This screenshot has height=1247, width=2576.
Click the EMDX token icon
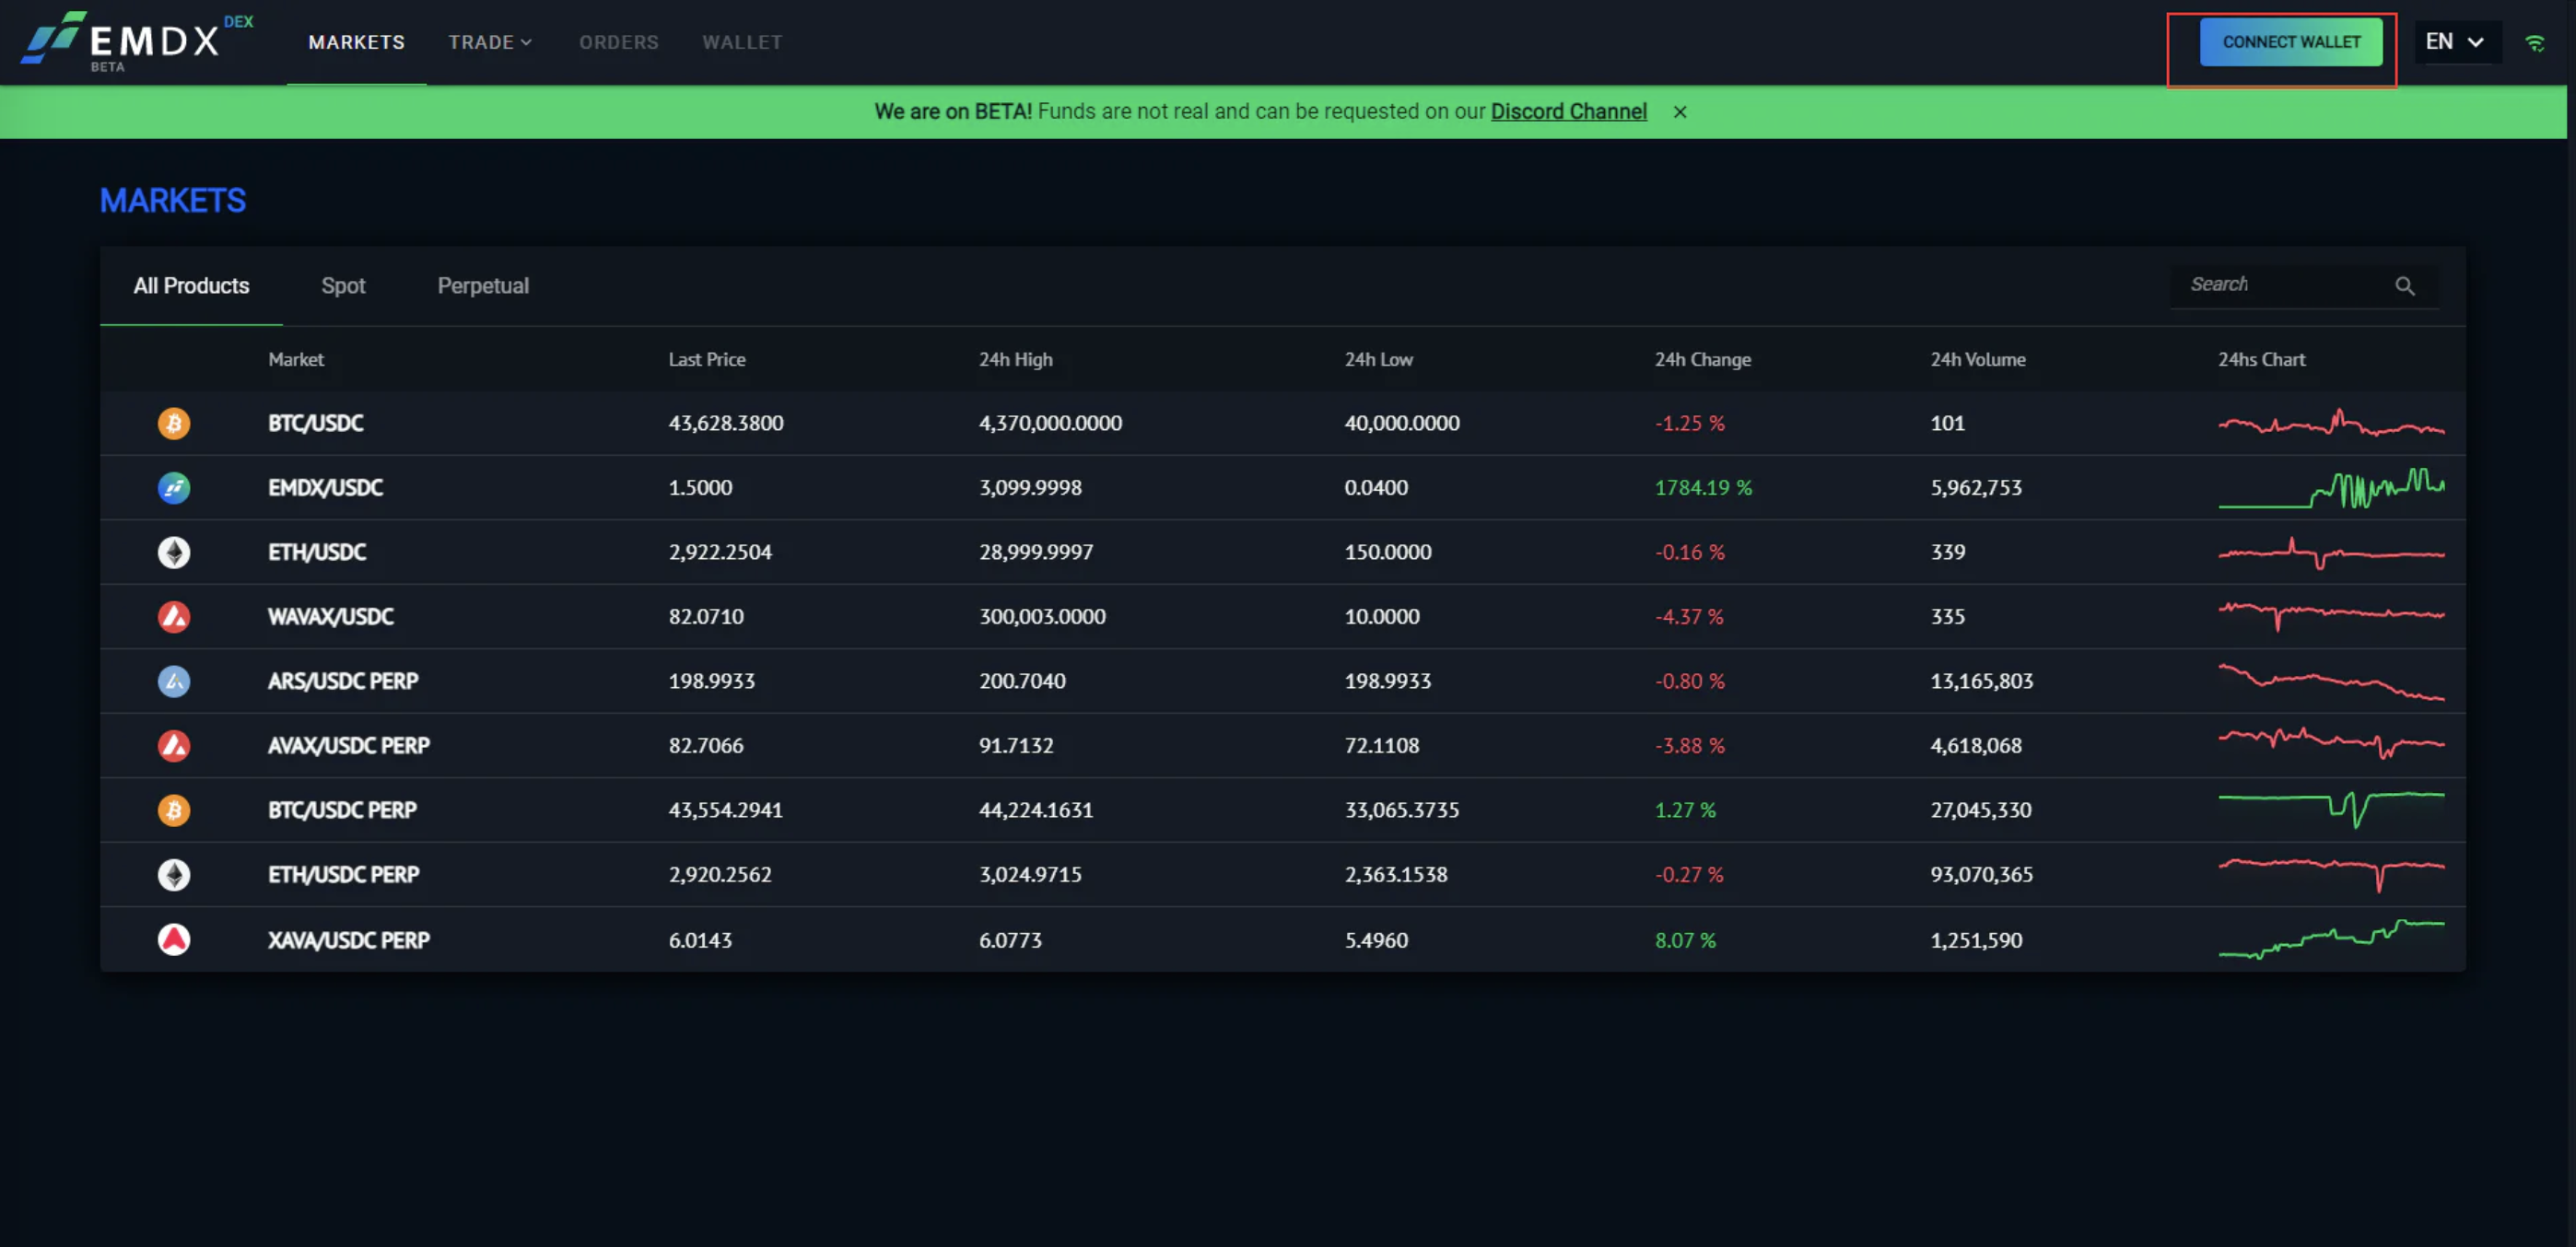click(174, 488)
